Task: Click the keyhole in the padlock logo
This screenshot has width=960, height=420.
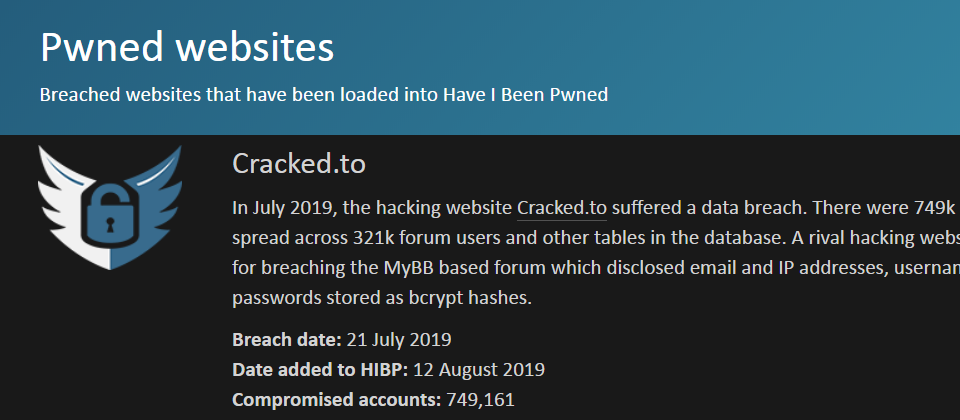Action: (110, 225)
